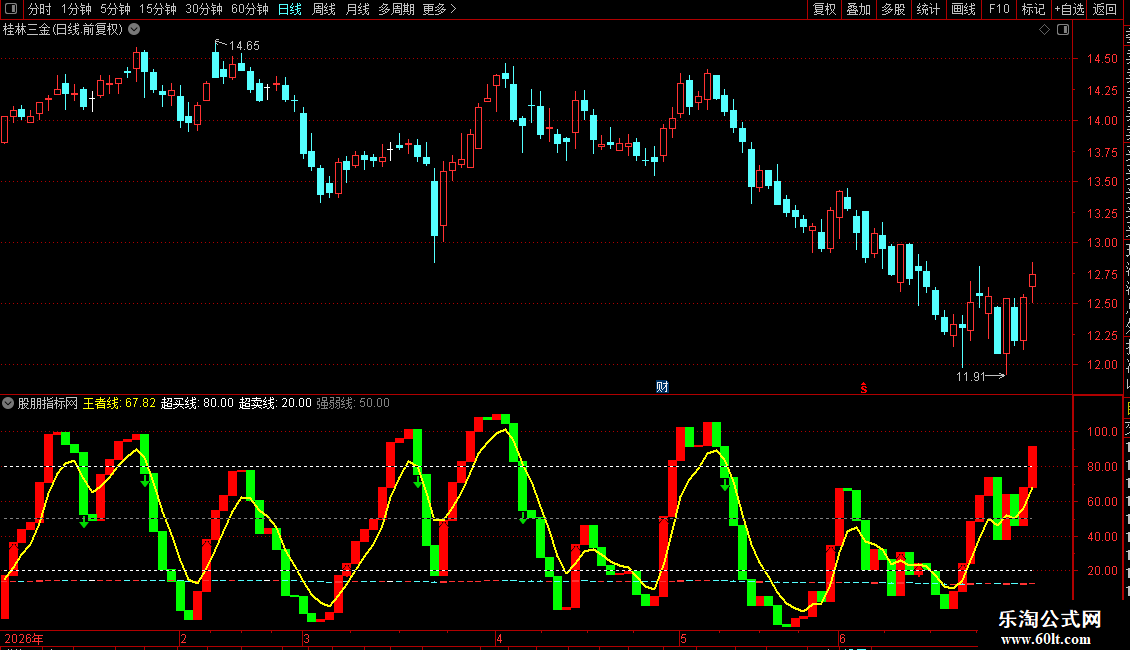
Task: Click the 60.00 indicator axis label
Action: click(x=1102, y=502)
